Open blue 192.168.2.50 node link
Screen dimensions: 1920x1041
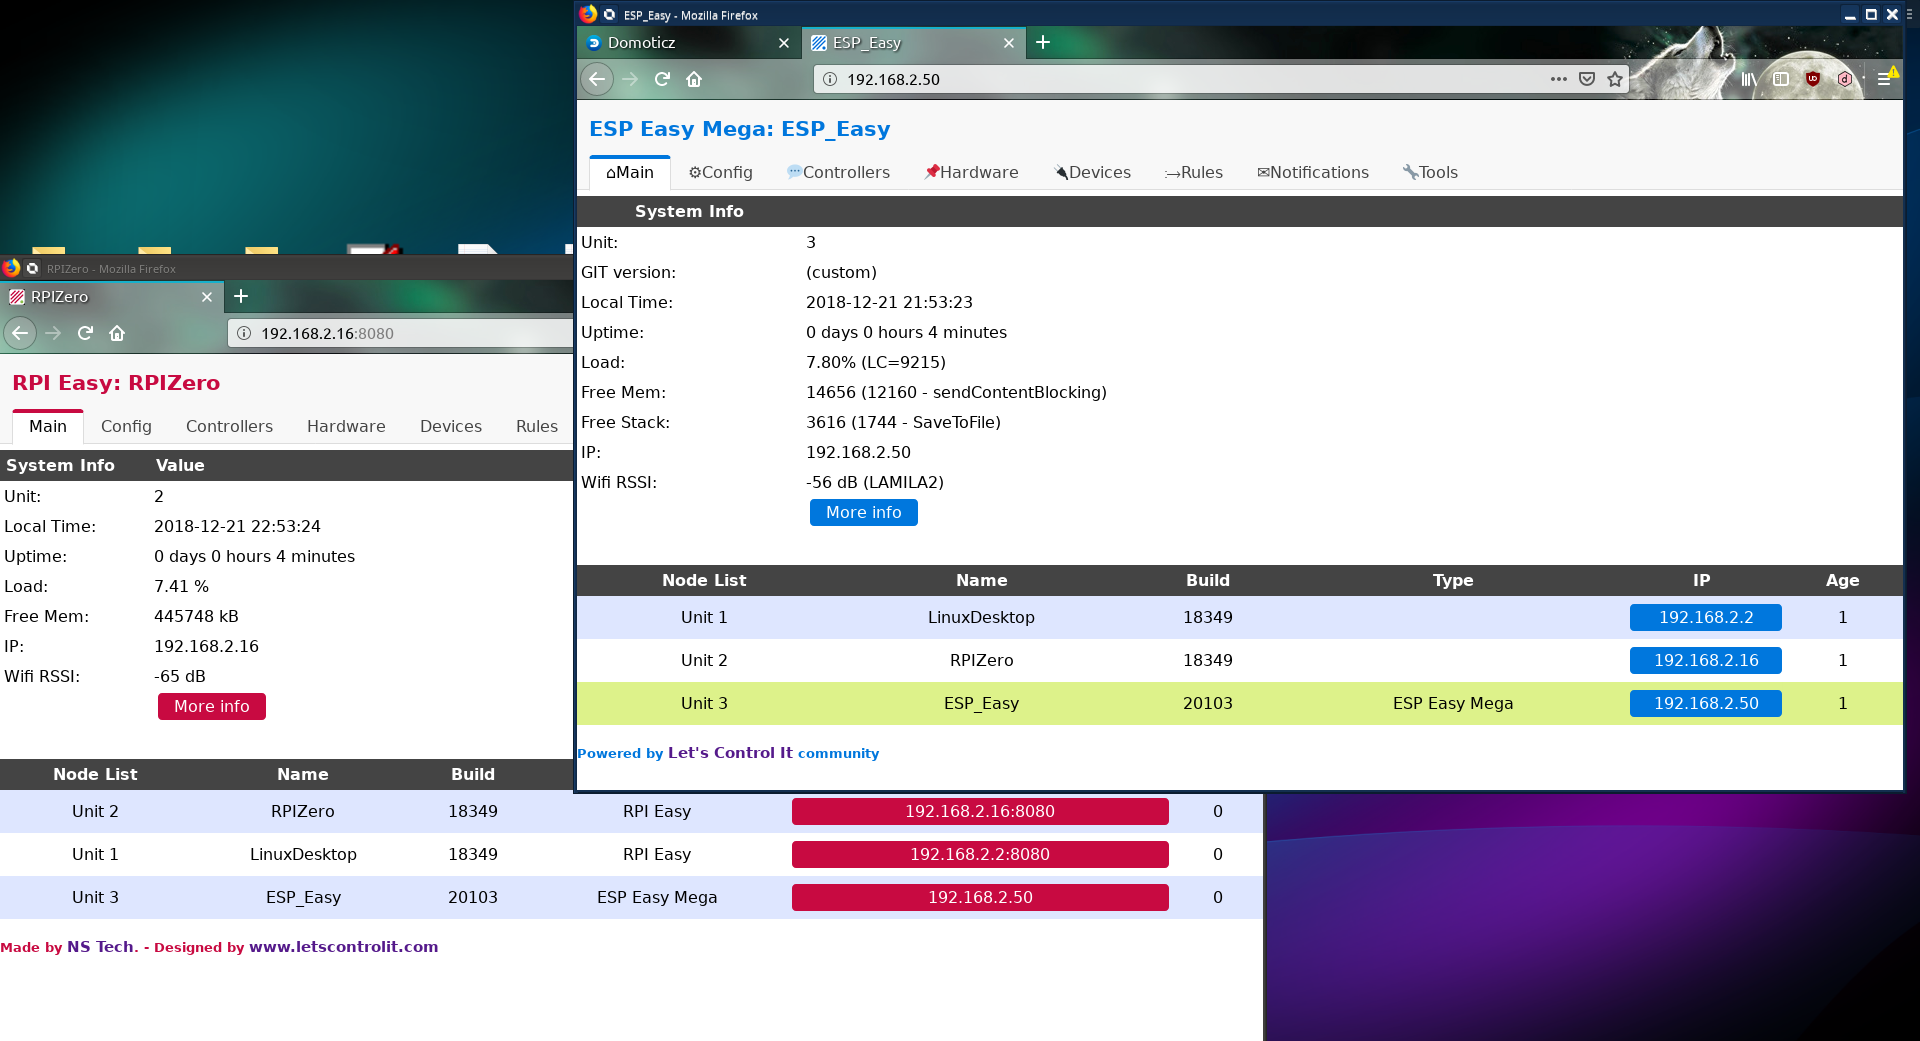point(1706,703)
